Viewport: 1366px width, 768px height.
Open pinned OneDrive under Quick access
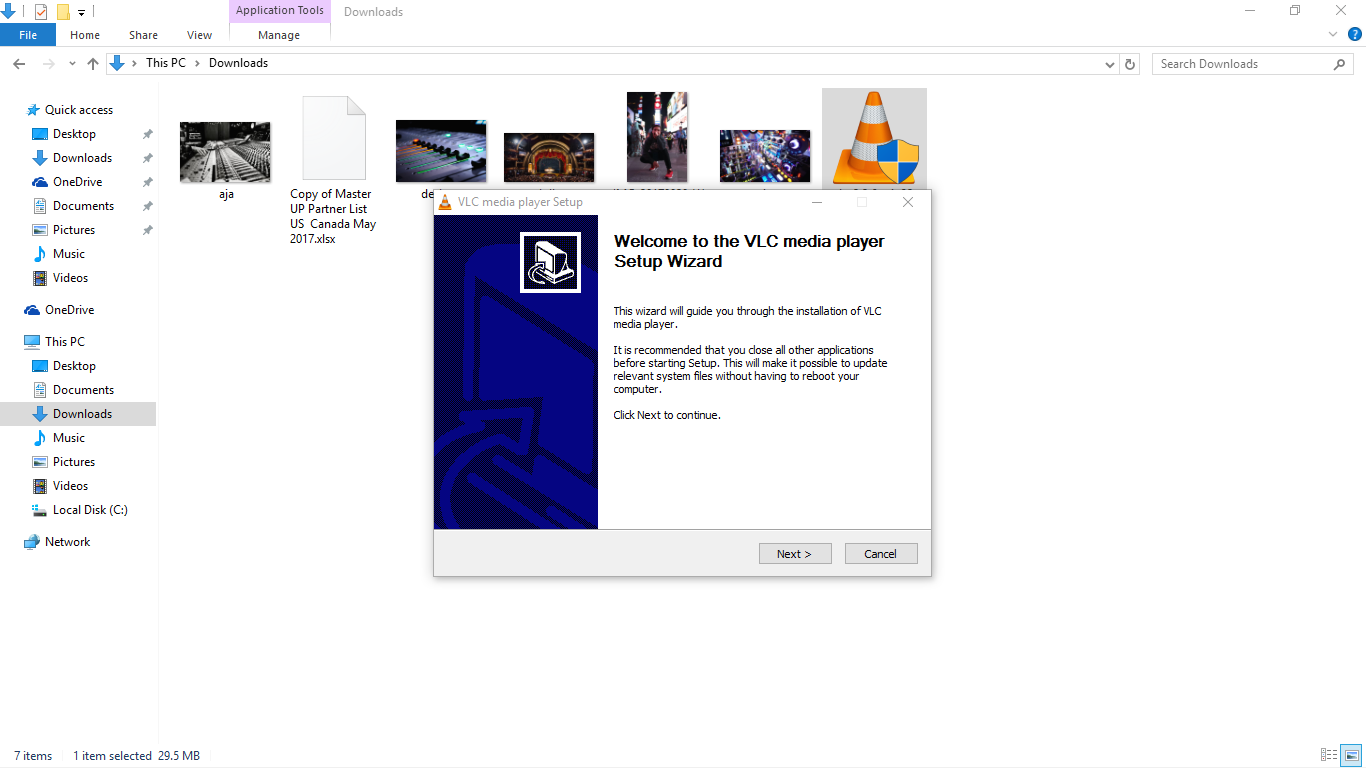(x=77, y=182)
